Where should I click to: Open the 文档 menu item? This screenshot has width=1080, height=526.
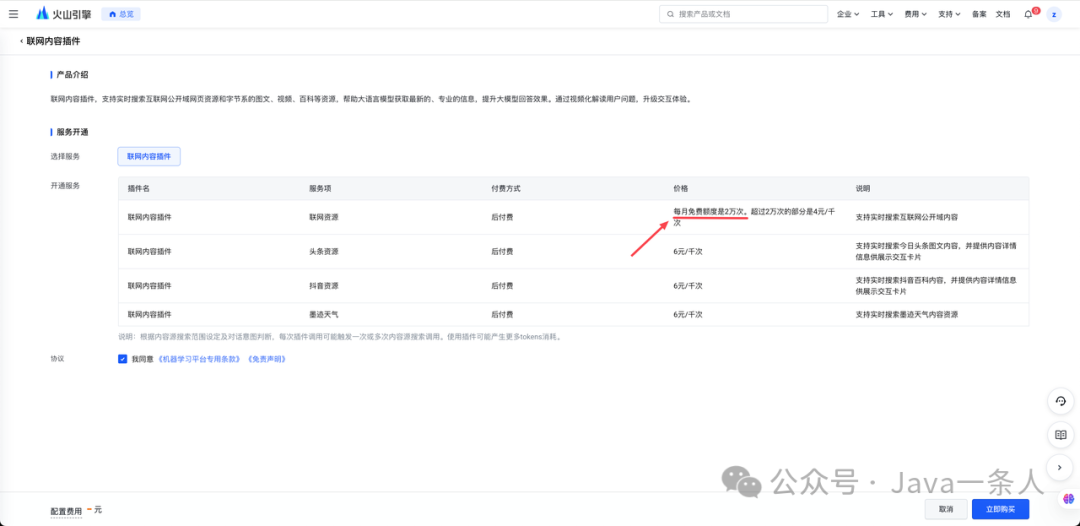(x=1003, y=14)
